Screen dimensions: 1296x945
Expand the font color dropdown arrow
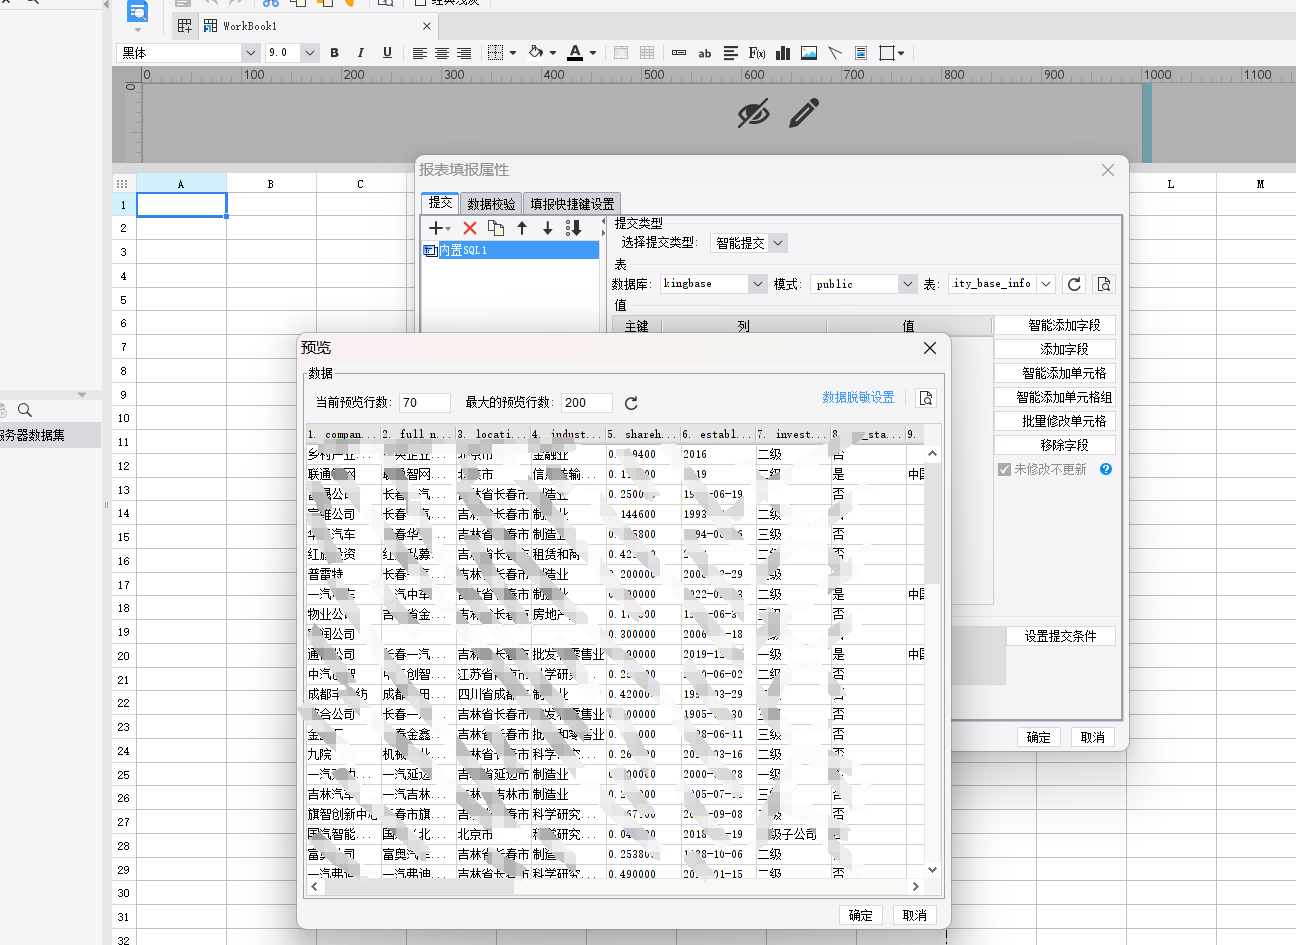593,53
